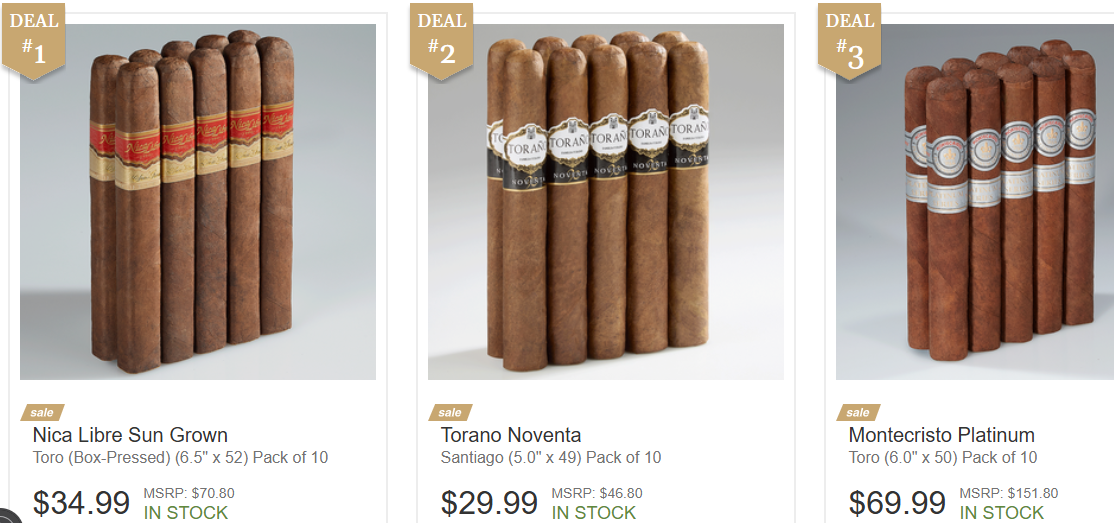The height and width of the screenshot is (523, 1114).
Task: Open the Torano Noventa cigar bundle image
Action: click(605, 202)
